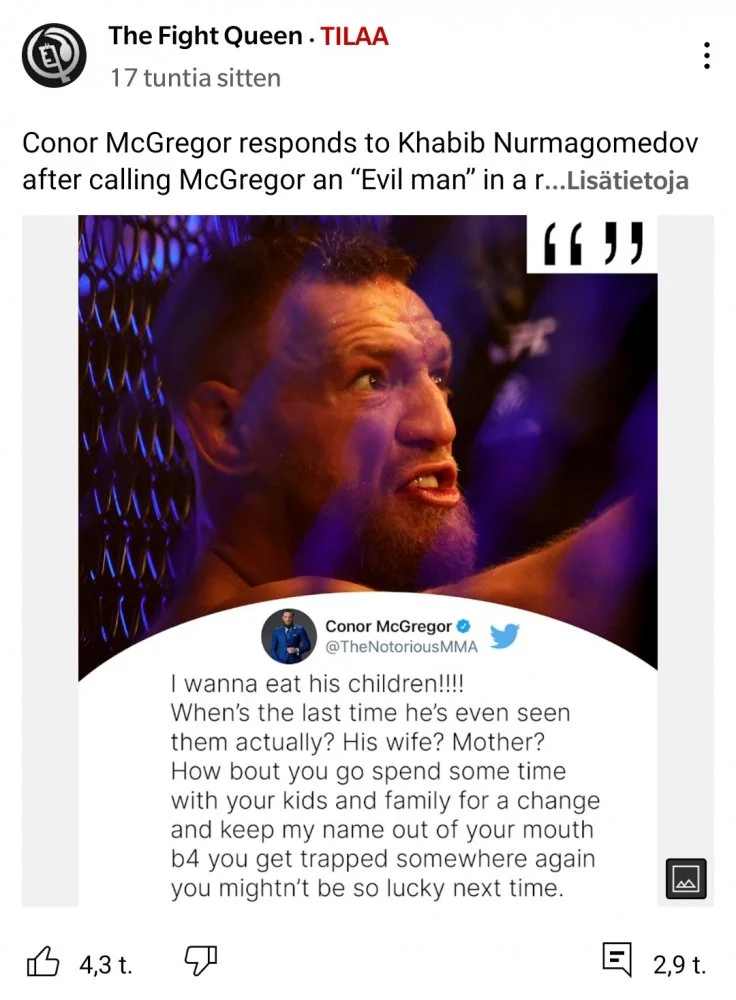The width and height of the screenshot is (736, 1000).
Task: Tap the image gallery icon on picture
Action: 686,879
